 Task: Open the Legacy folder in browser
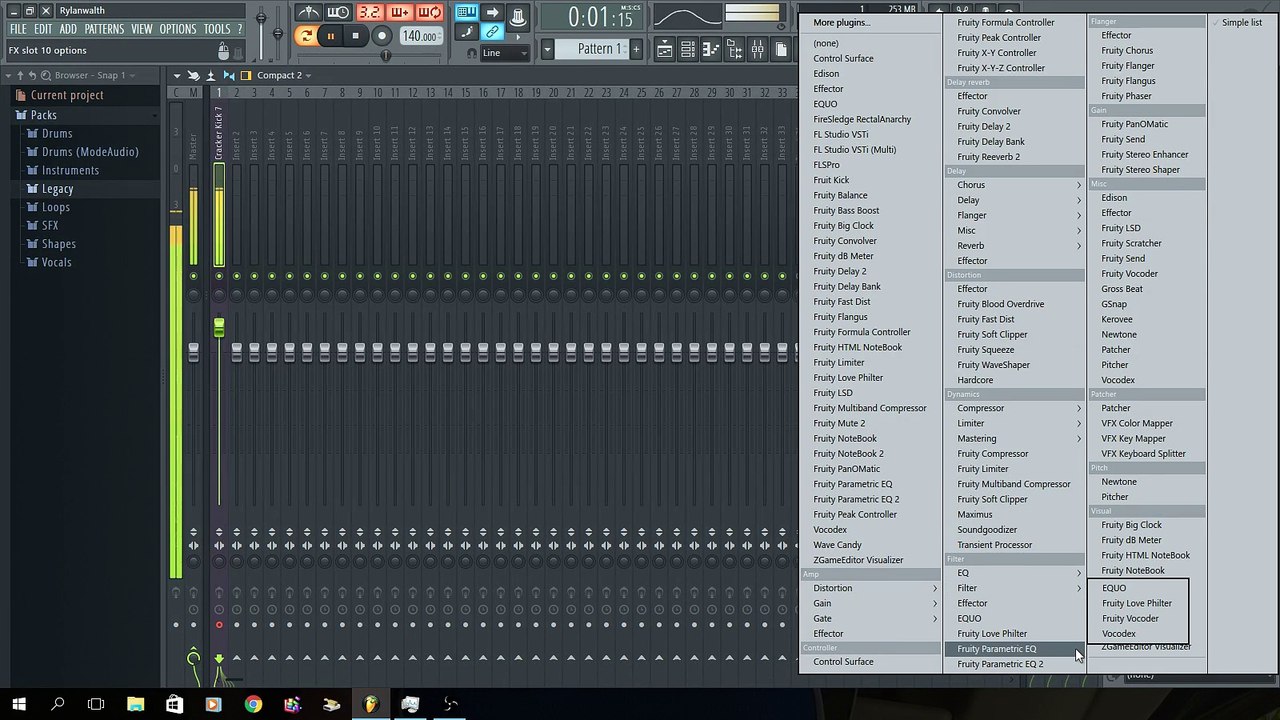(57, 189)
